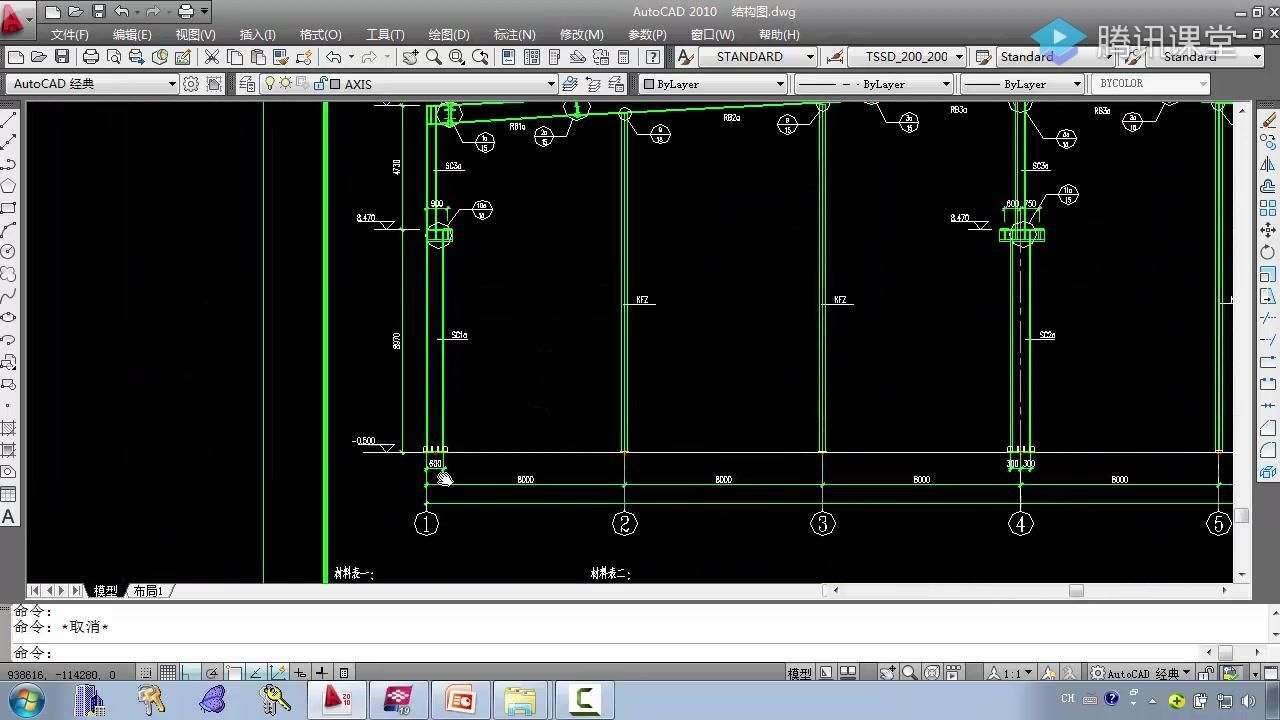Open the TSSD_200_200 dimension style dropdown

point(959,57)
